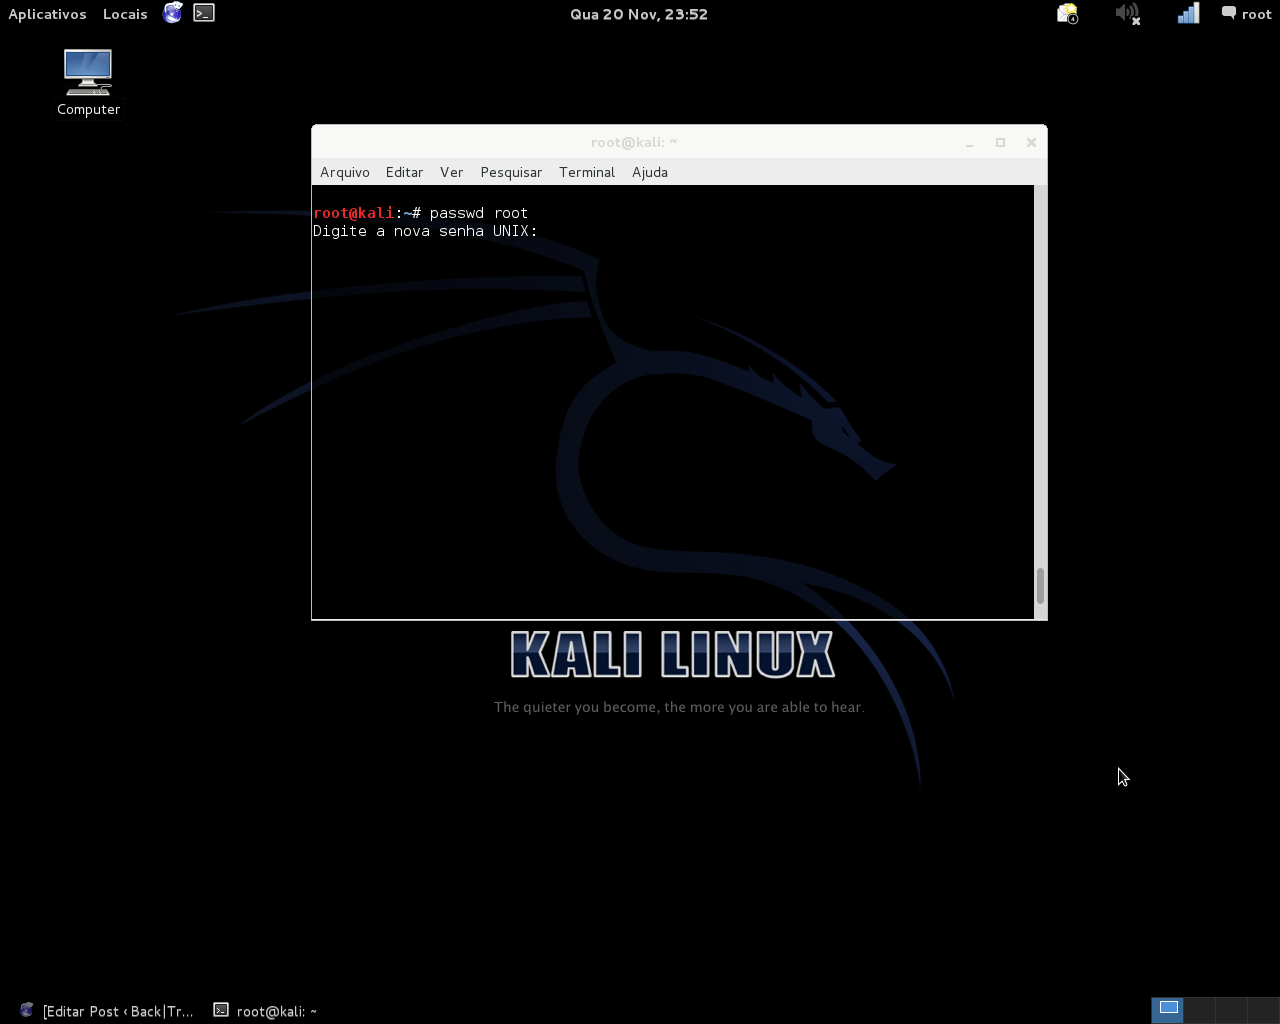Switch to the second workspace

coord(1199,1010)
